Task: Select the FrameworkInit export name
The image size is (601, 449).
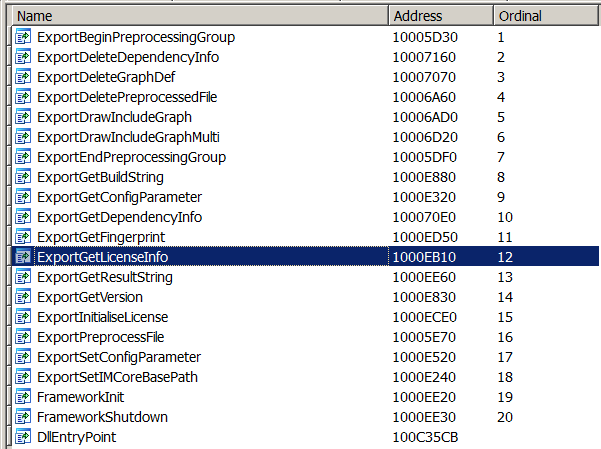Action: coord(80,397)
